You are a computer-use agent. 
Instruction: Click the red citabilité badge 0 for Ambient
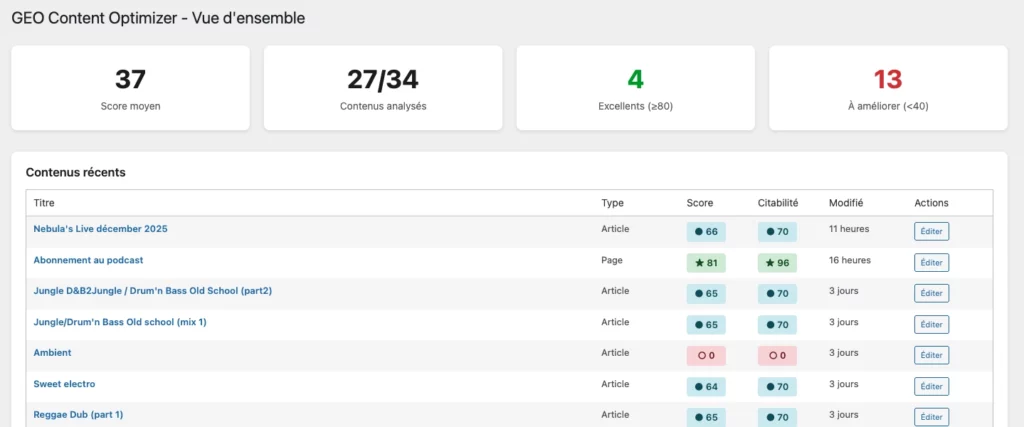click(x=777, y=356)
